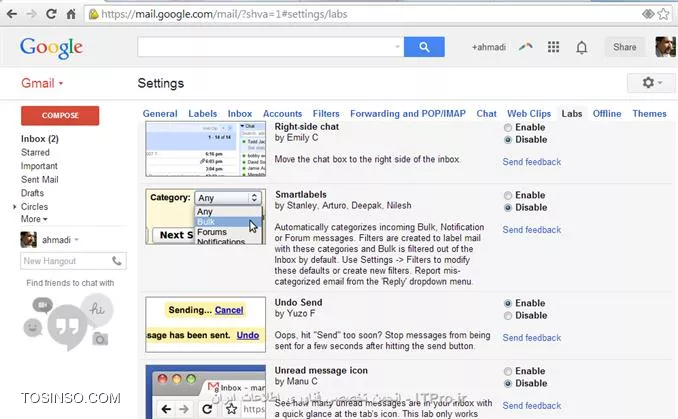Open Forwarding and POP/IMAP tab
Image resolution: width=678 pixels, height=419 pixels.
[408, 114]
